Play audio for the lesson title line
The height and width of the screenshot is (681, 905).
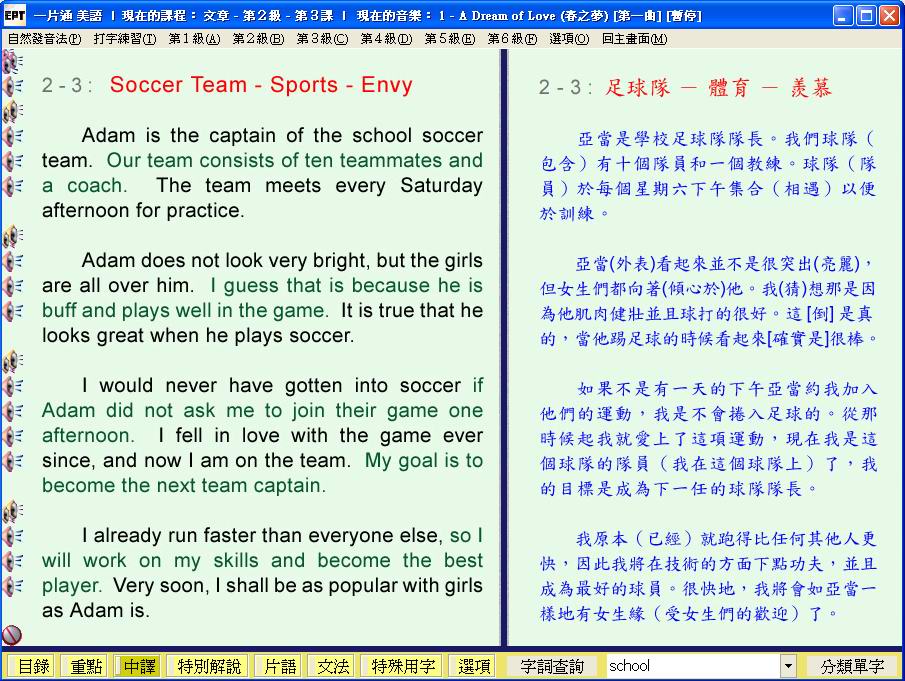(x=12, y=86)
